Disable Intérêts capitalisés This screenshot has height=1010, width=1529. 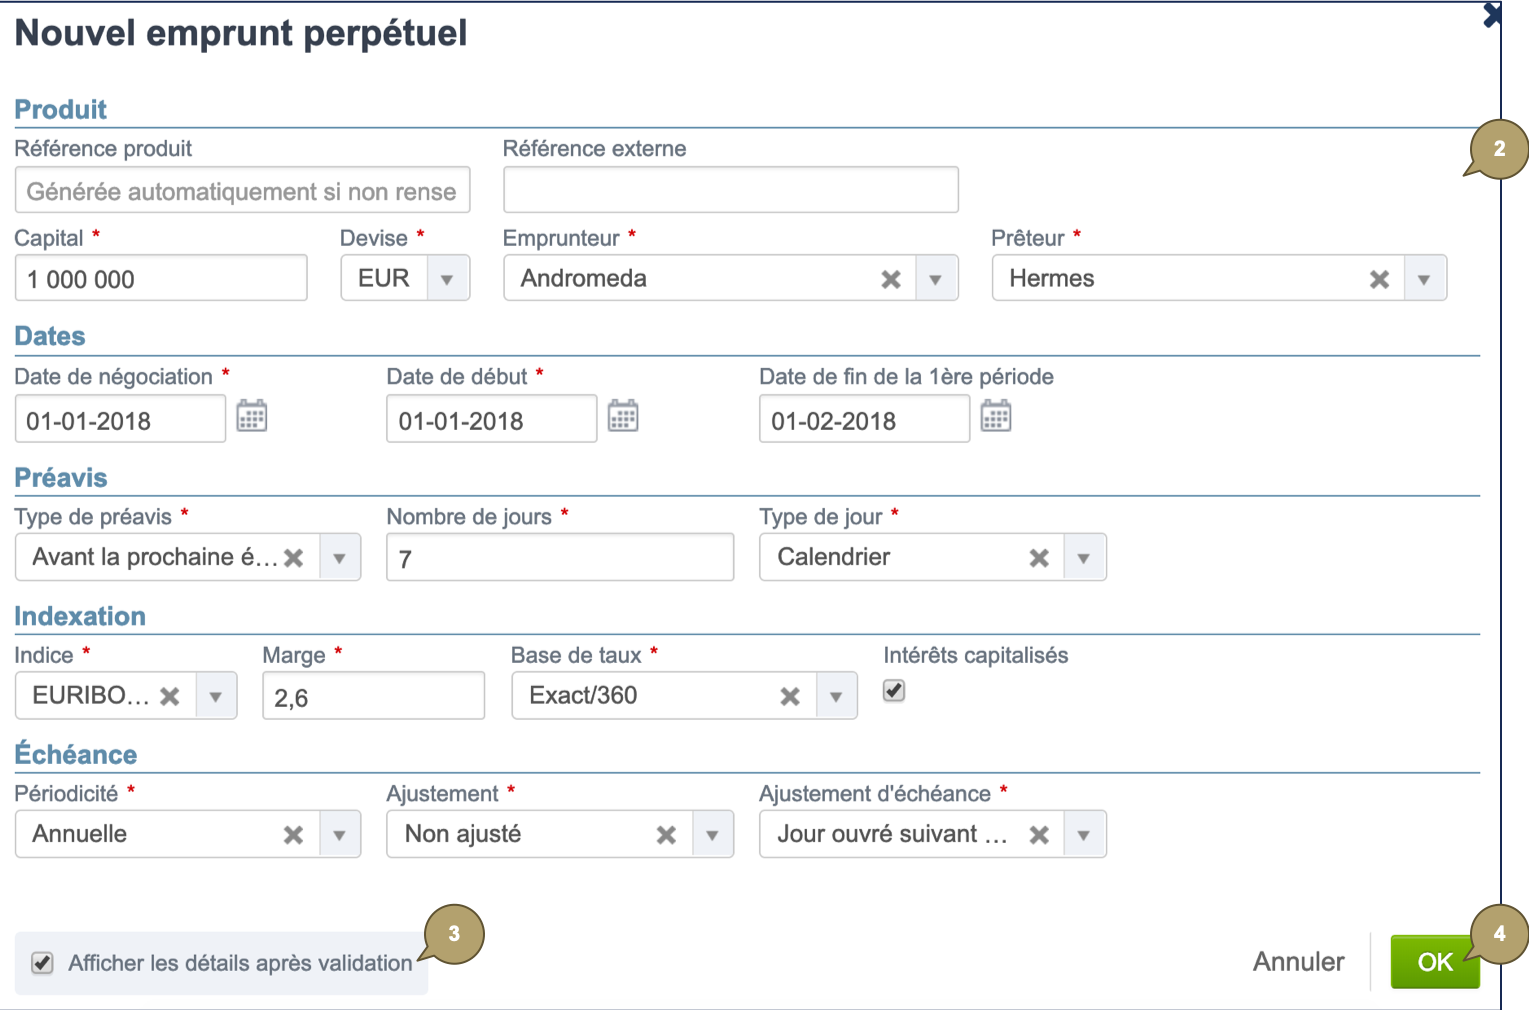point(893,690)
